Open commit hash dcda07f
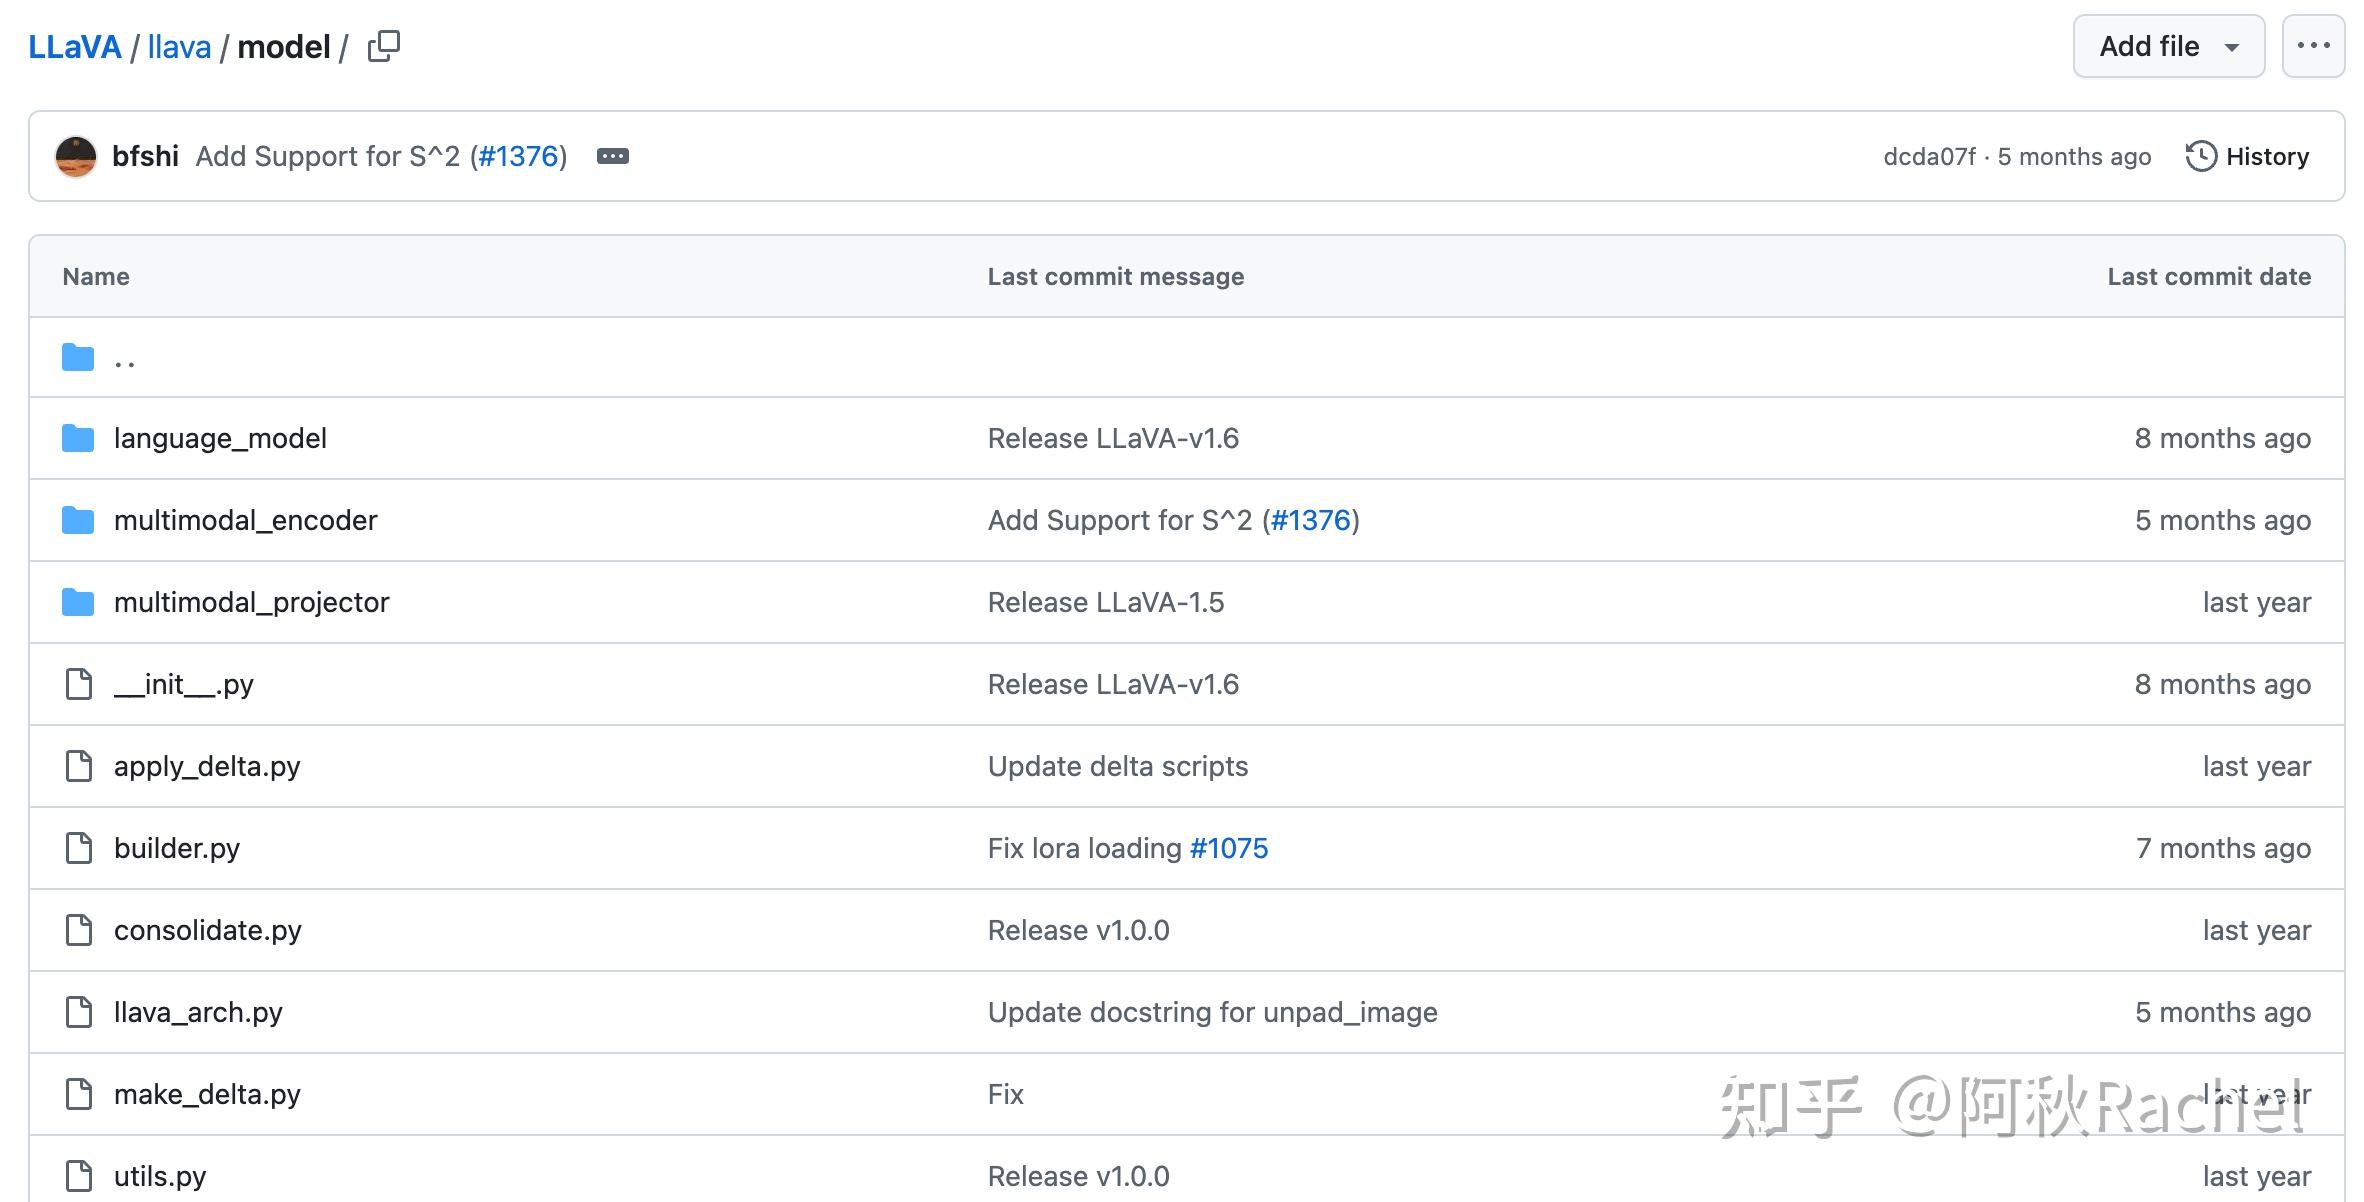 click(1928, 156)
